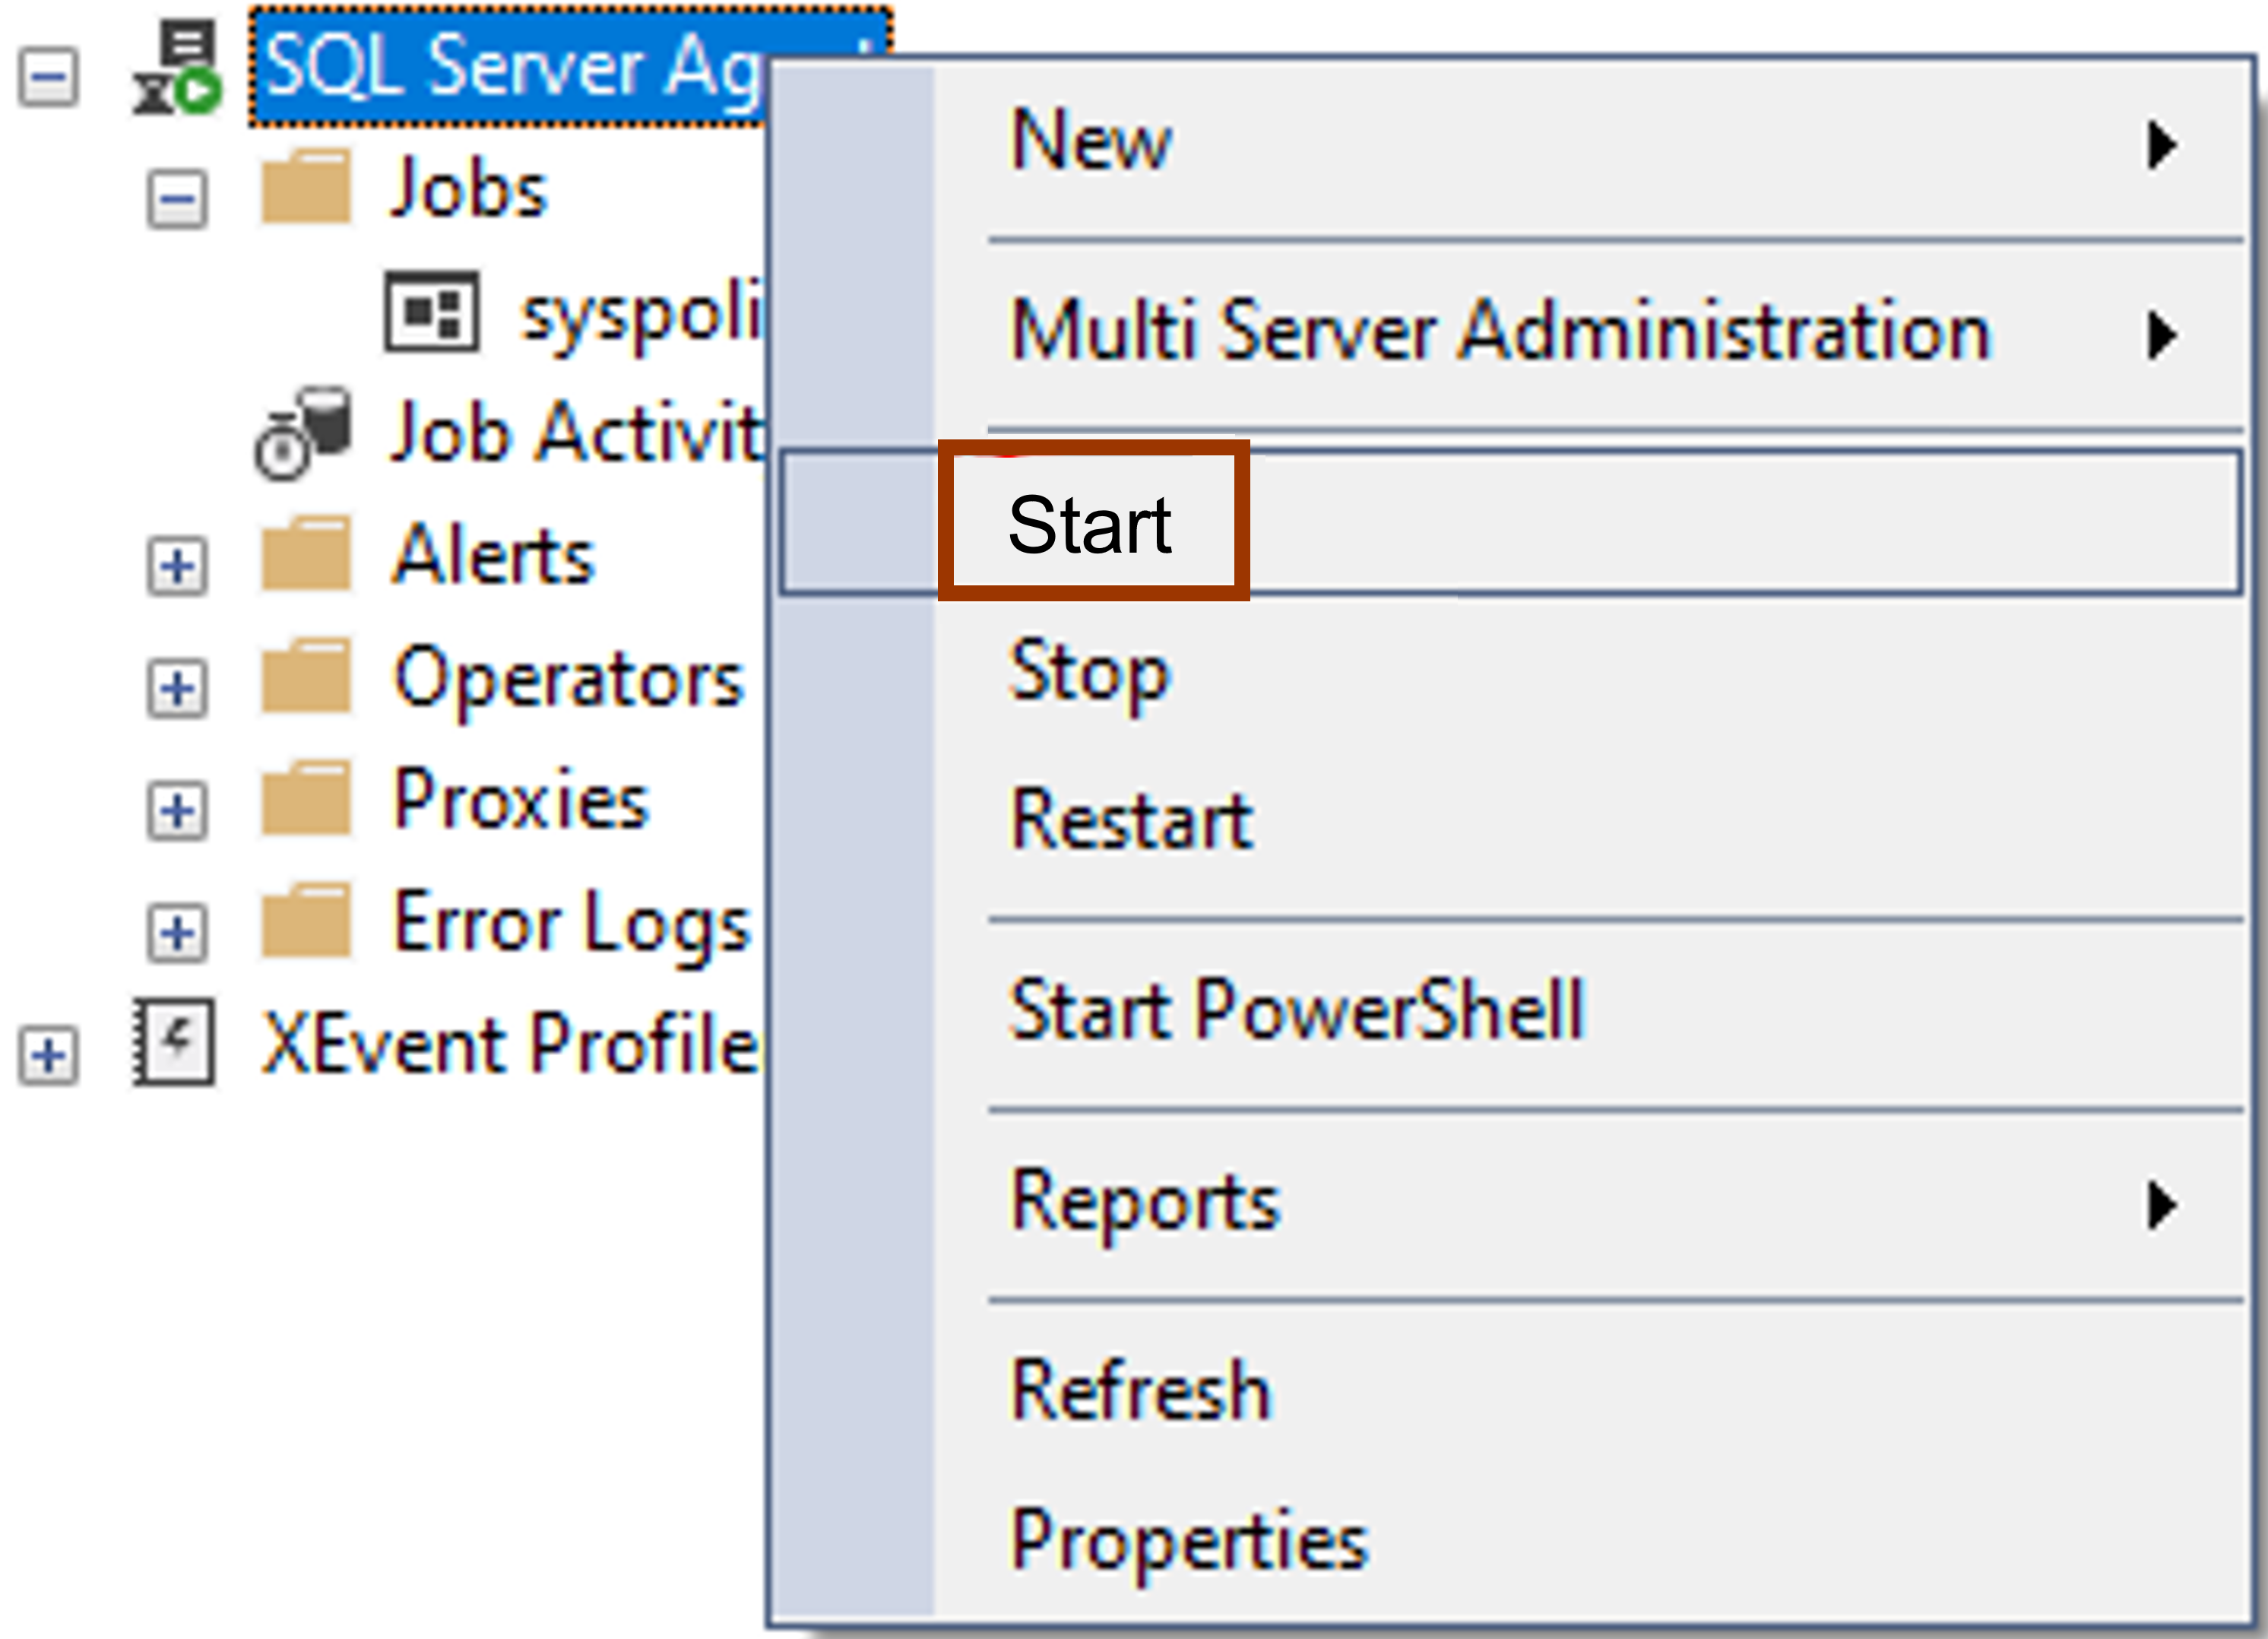Click the Jobs folder icon
2268x1639 pixels.
(x=305, y=188)
